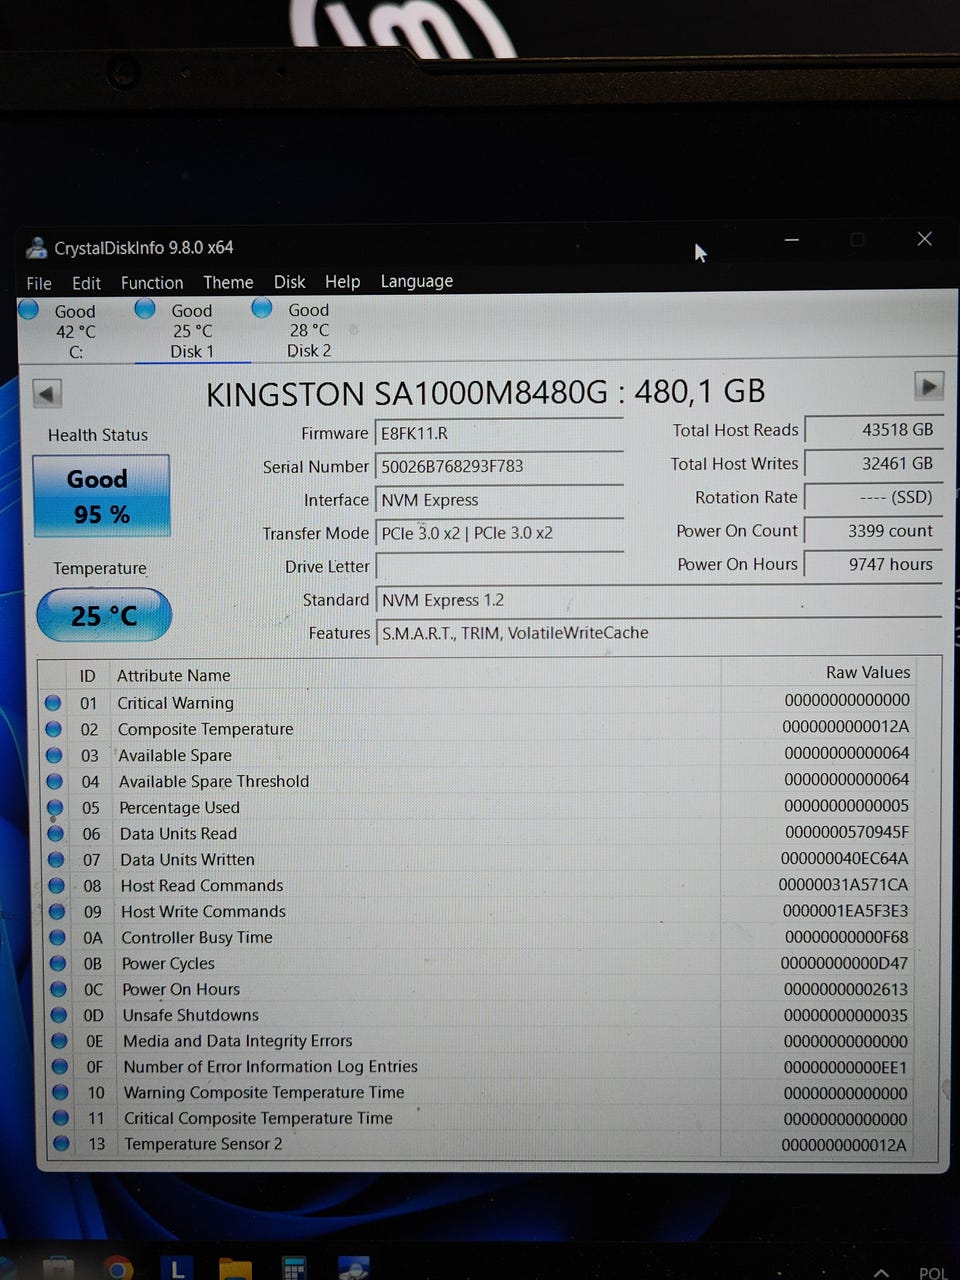Click the Features field
The width and height of the screenshot is (960, 1280).
pyautogui.click(x=658, y=633)
